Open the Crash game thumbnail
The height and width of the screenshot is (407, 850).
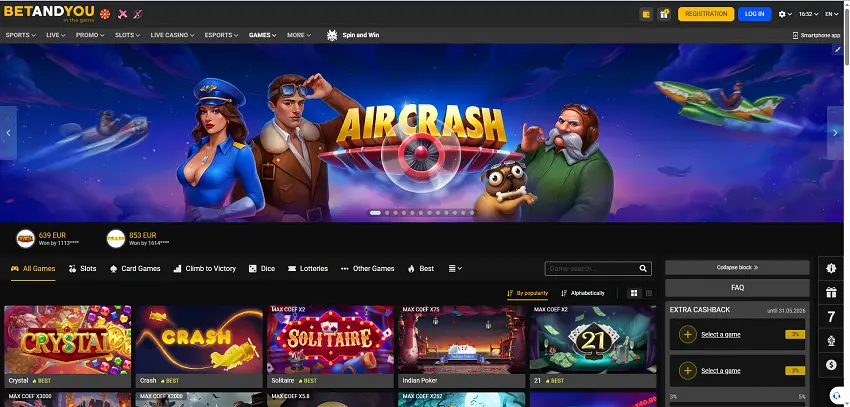(x=199, y=340)
